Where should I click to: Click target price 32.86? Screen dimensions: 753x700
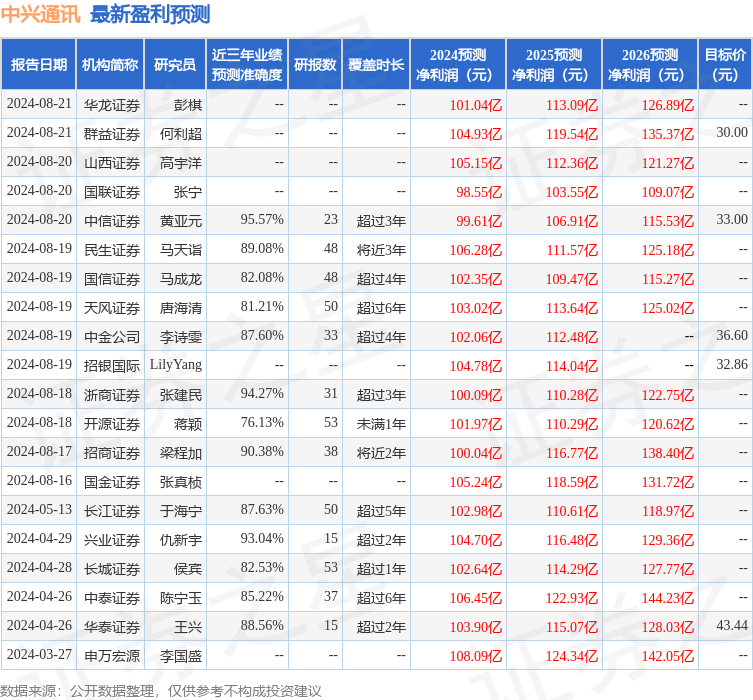(732, 364)
